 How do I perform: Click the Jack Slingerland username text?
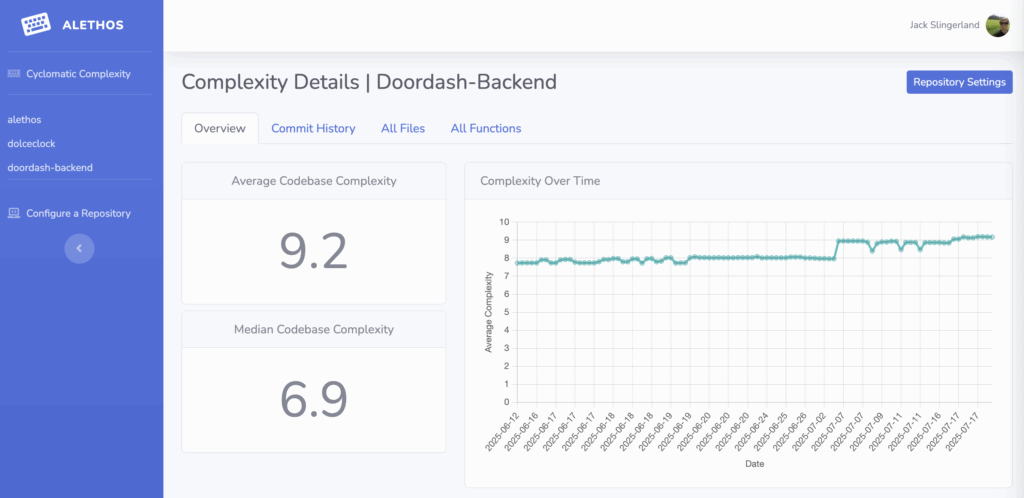[944, 25]
